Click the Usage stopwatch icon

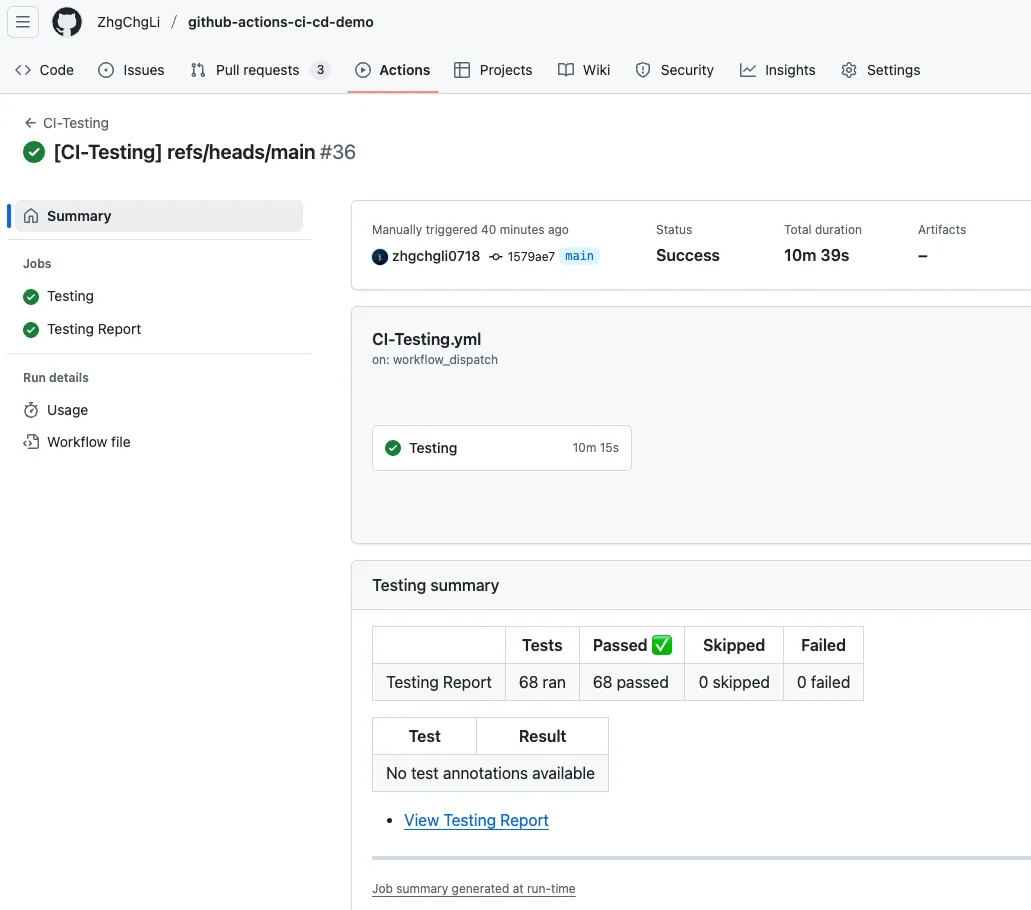[31, 410]
